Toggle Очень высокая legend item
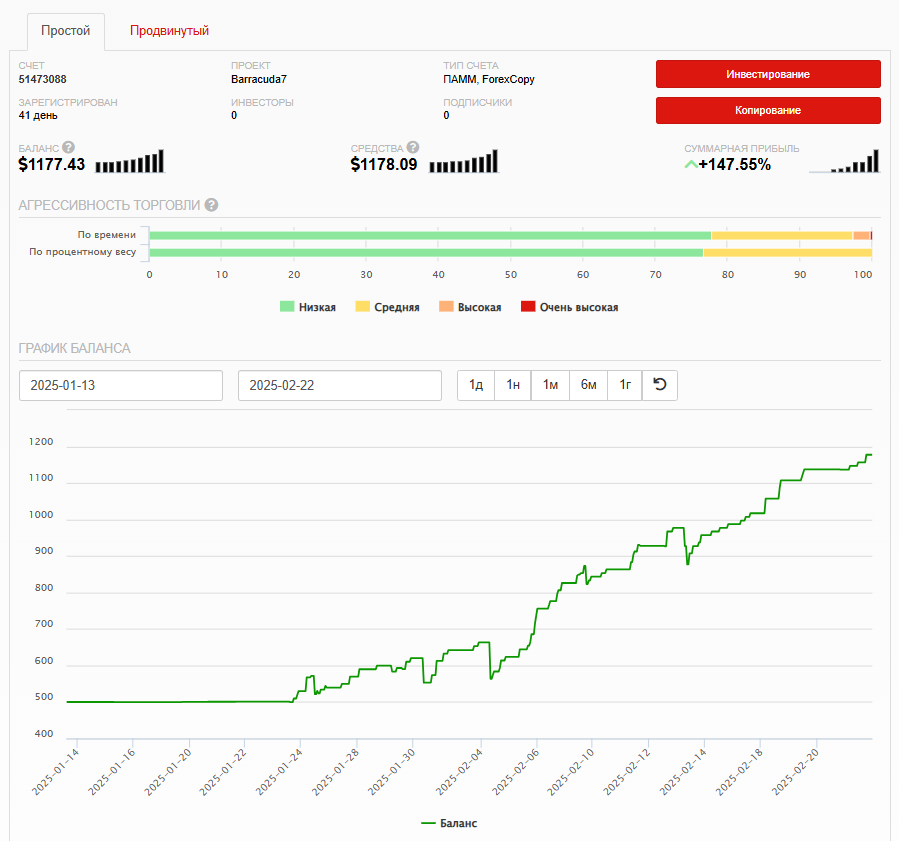The image size is (899, 841). tap(569, 307)
